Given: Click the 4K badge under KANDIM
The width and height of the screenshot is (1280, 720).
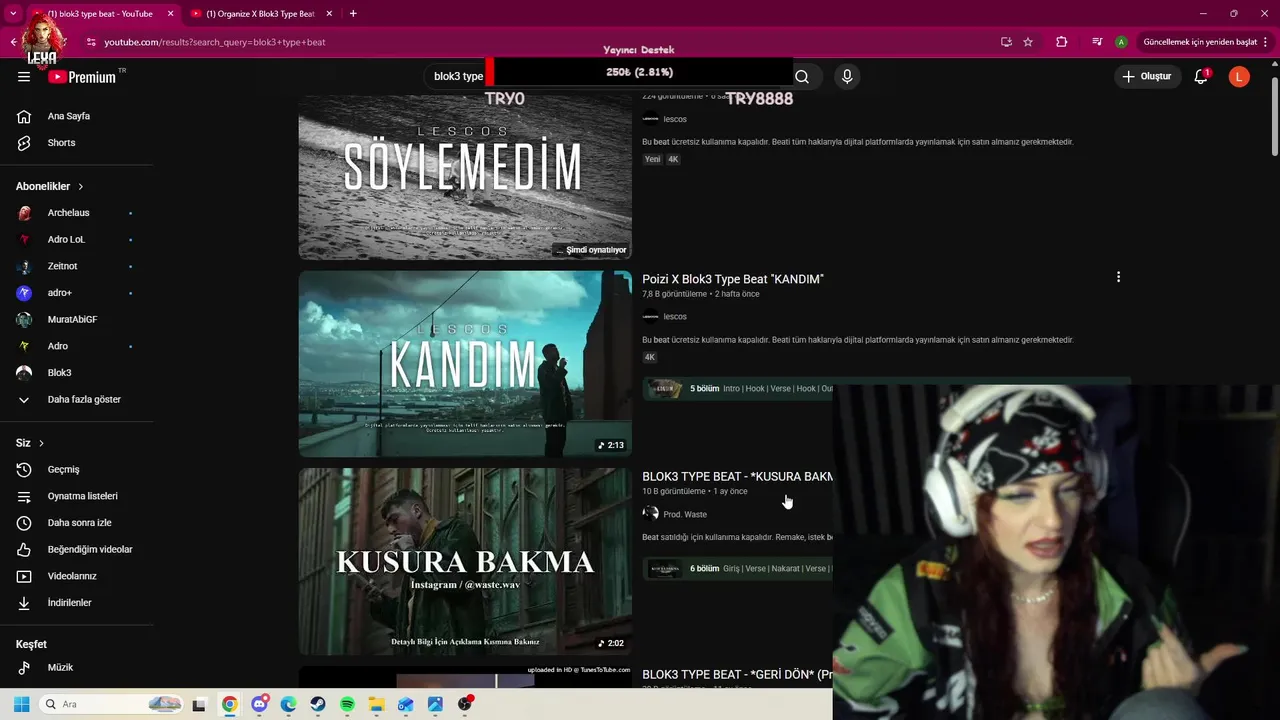Looking at the screenshot, I should (x=650, y=357).
